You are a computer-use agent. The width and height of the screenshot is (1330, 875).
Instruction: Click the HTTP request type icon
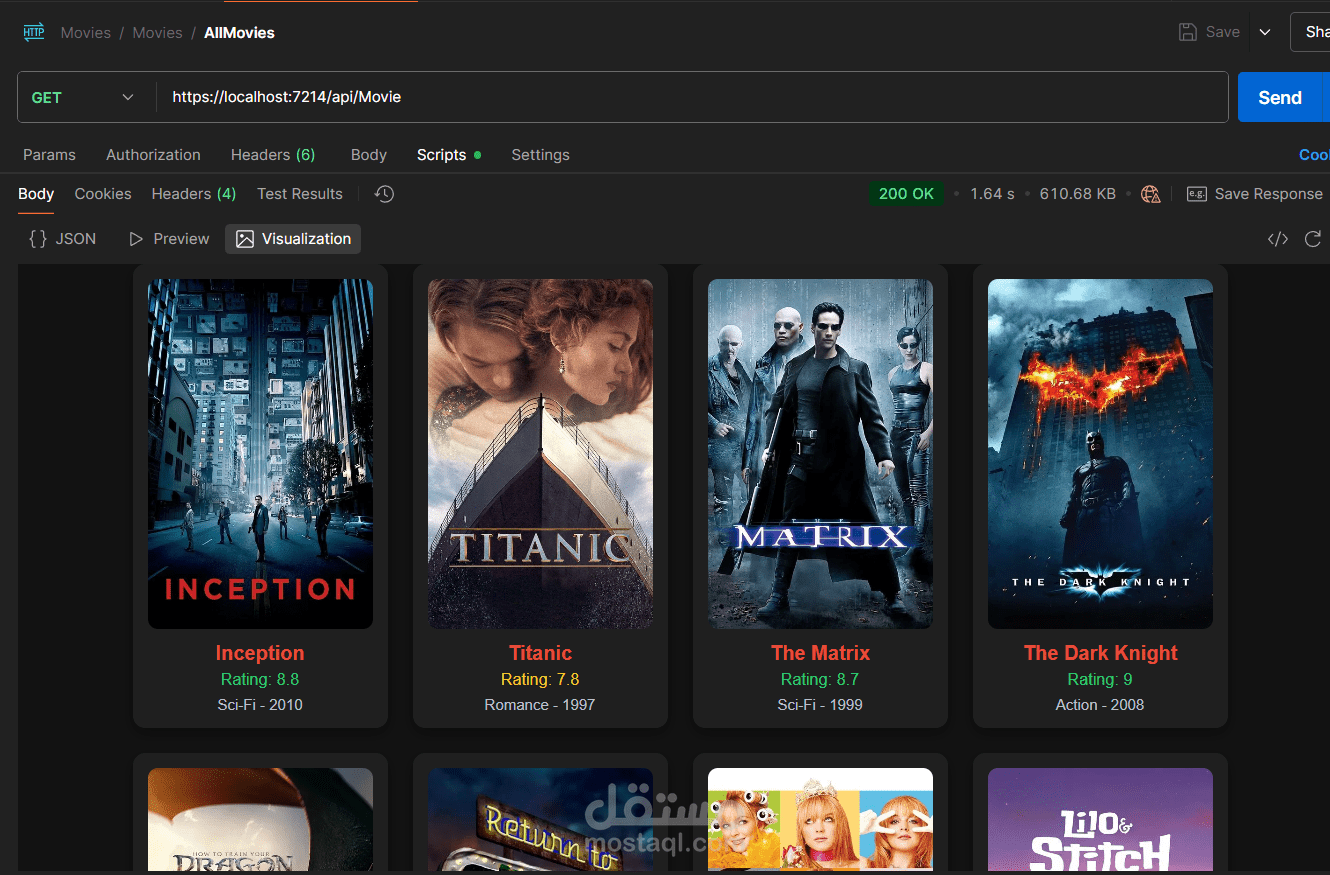[34, 32]
